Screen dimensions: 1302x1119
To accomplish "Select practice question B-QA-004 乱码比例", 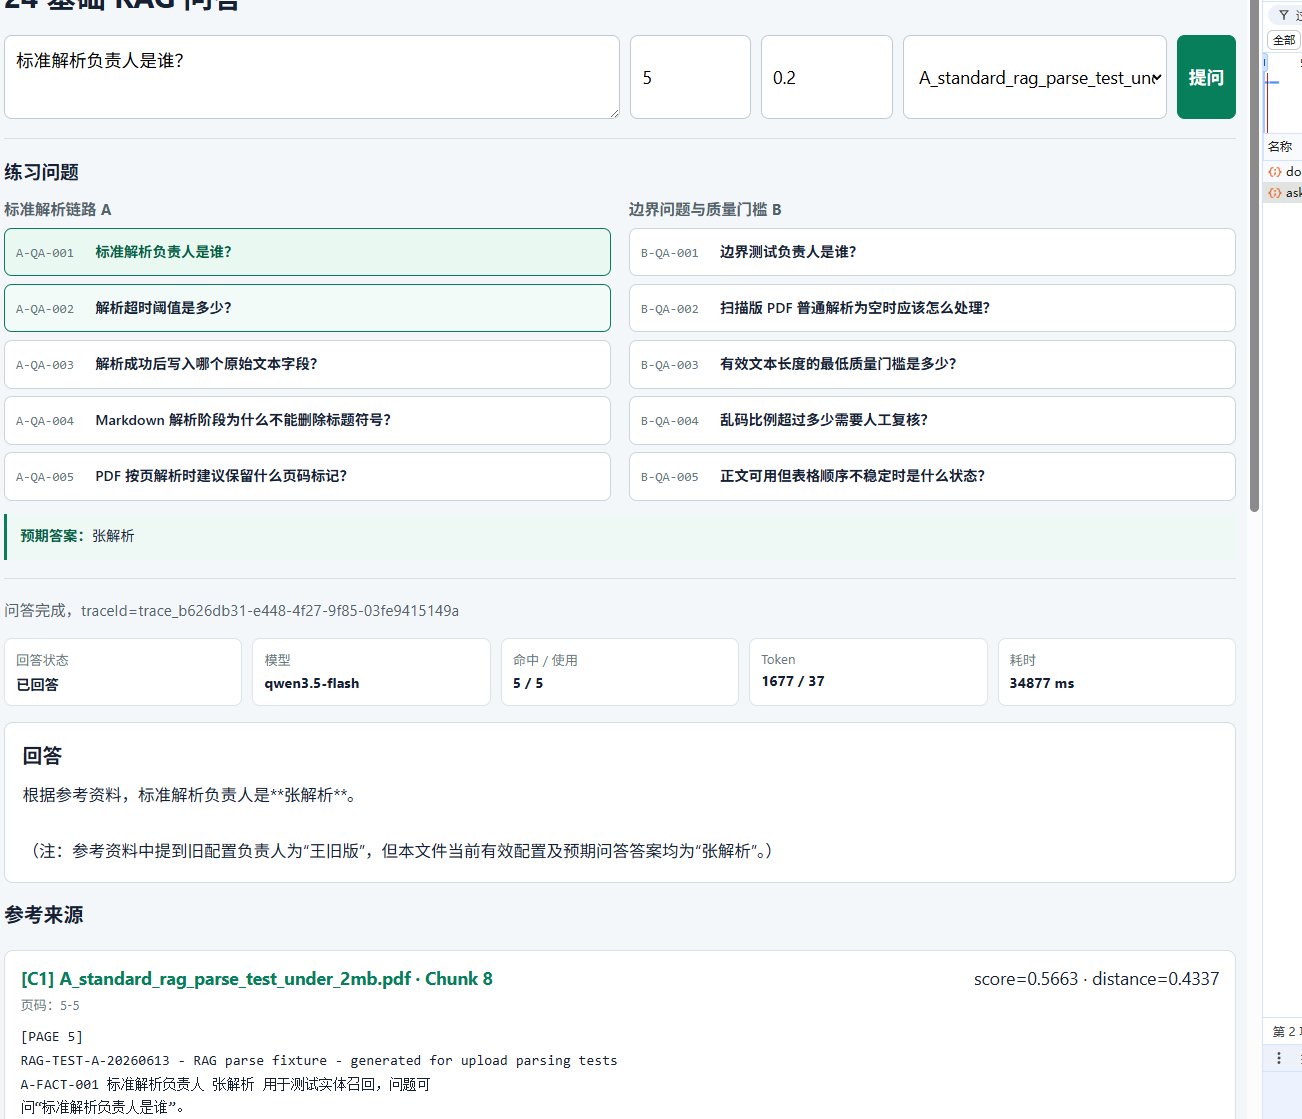I will coord(932,420).
